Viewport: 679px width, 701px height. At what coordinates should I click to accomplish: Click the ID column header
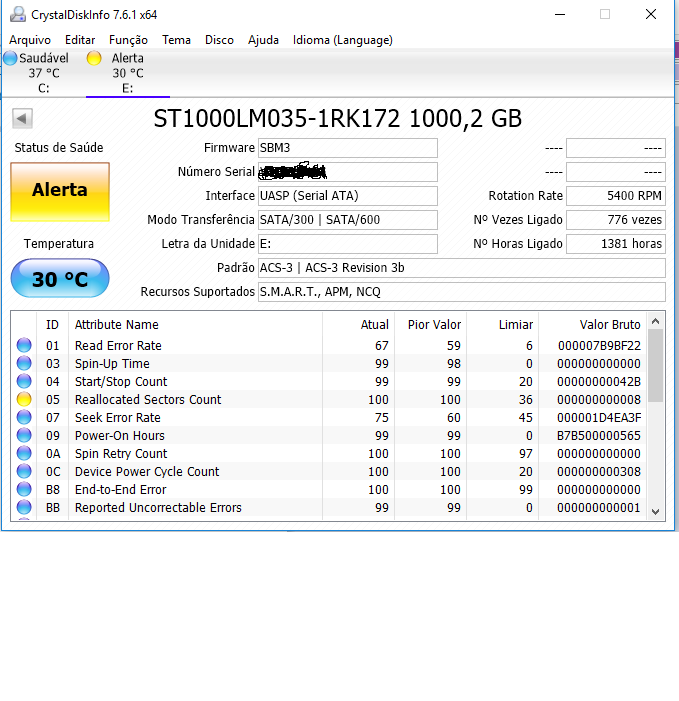click(x=52, y=325)
